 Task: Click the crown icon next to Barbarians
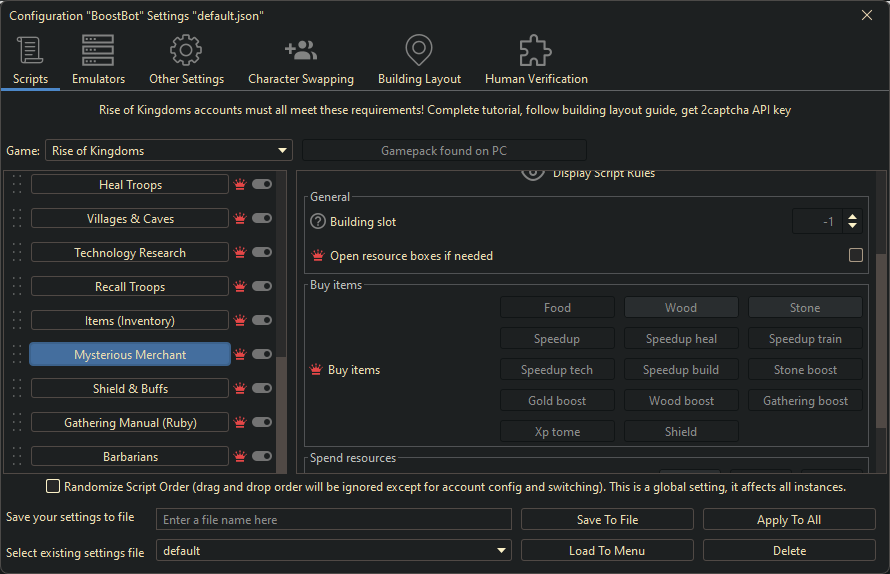tap(240, 456)
